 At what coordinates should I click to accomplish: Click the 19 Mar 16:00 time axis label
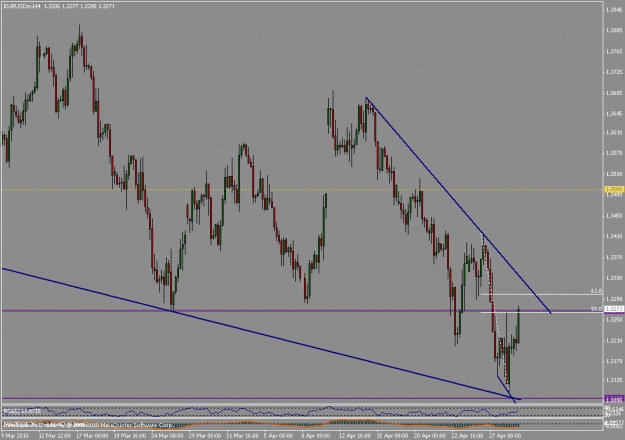pyautogui.click(x=130, y=436)
